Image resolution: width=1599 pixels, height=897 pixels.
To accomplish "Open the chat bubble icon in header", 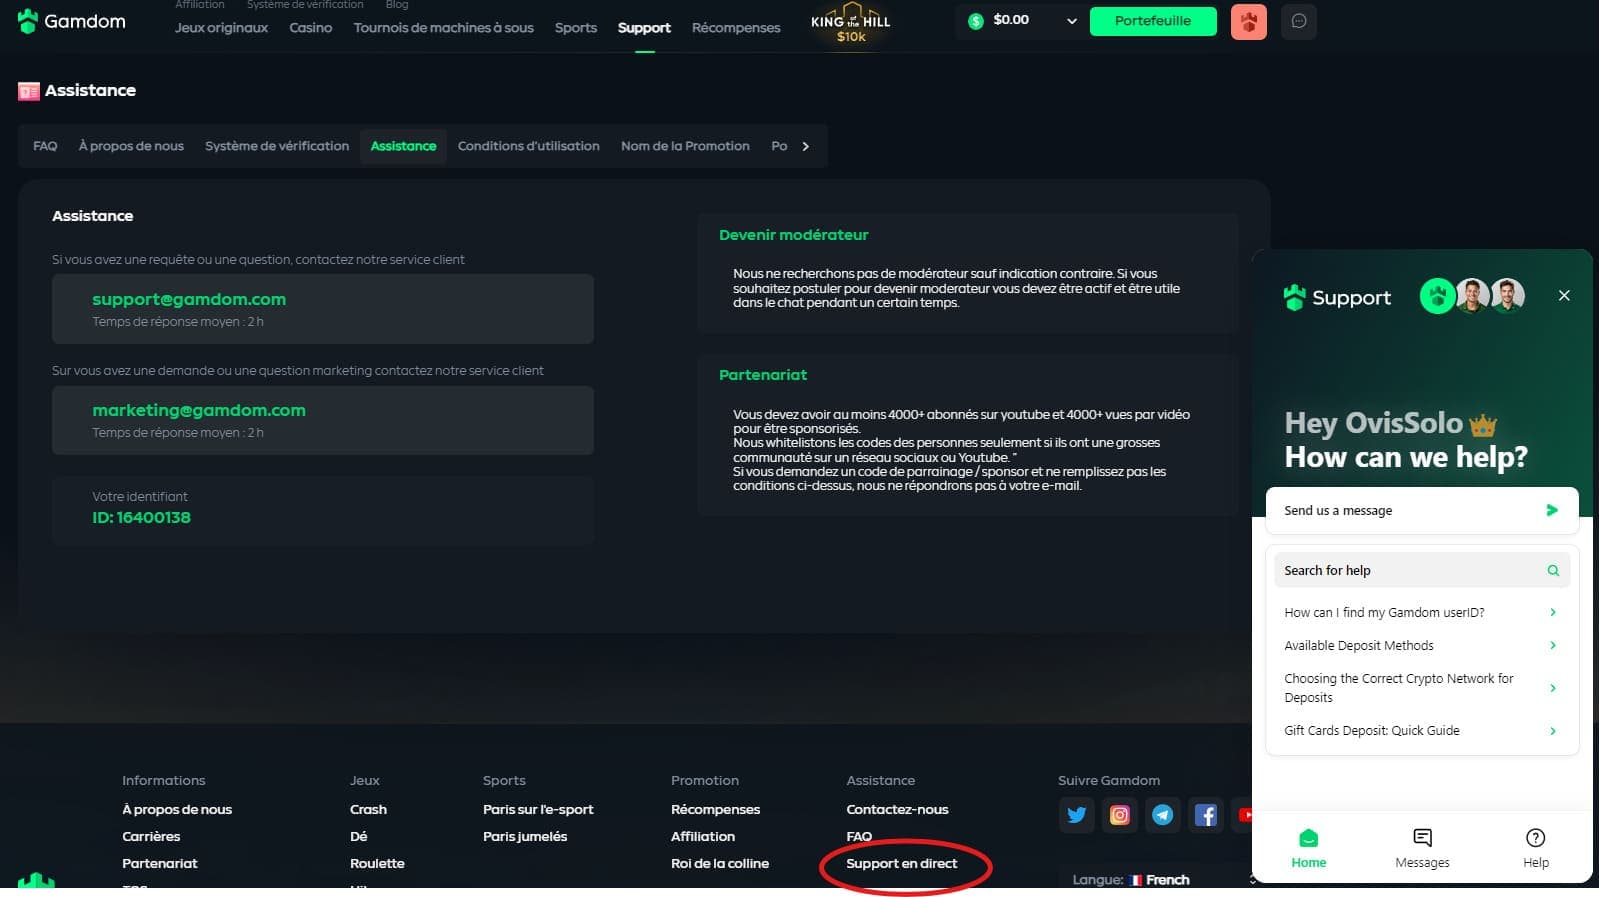I will (1298, 21).
